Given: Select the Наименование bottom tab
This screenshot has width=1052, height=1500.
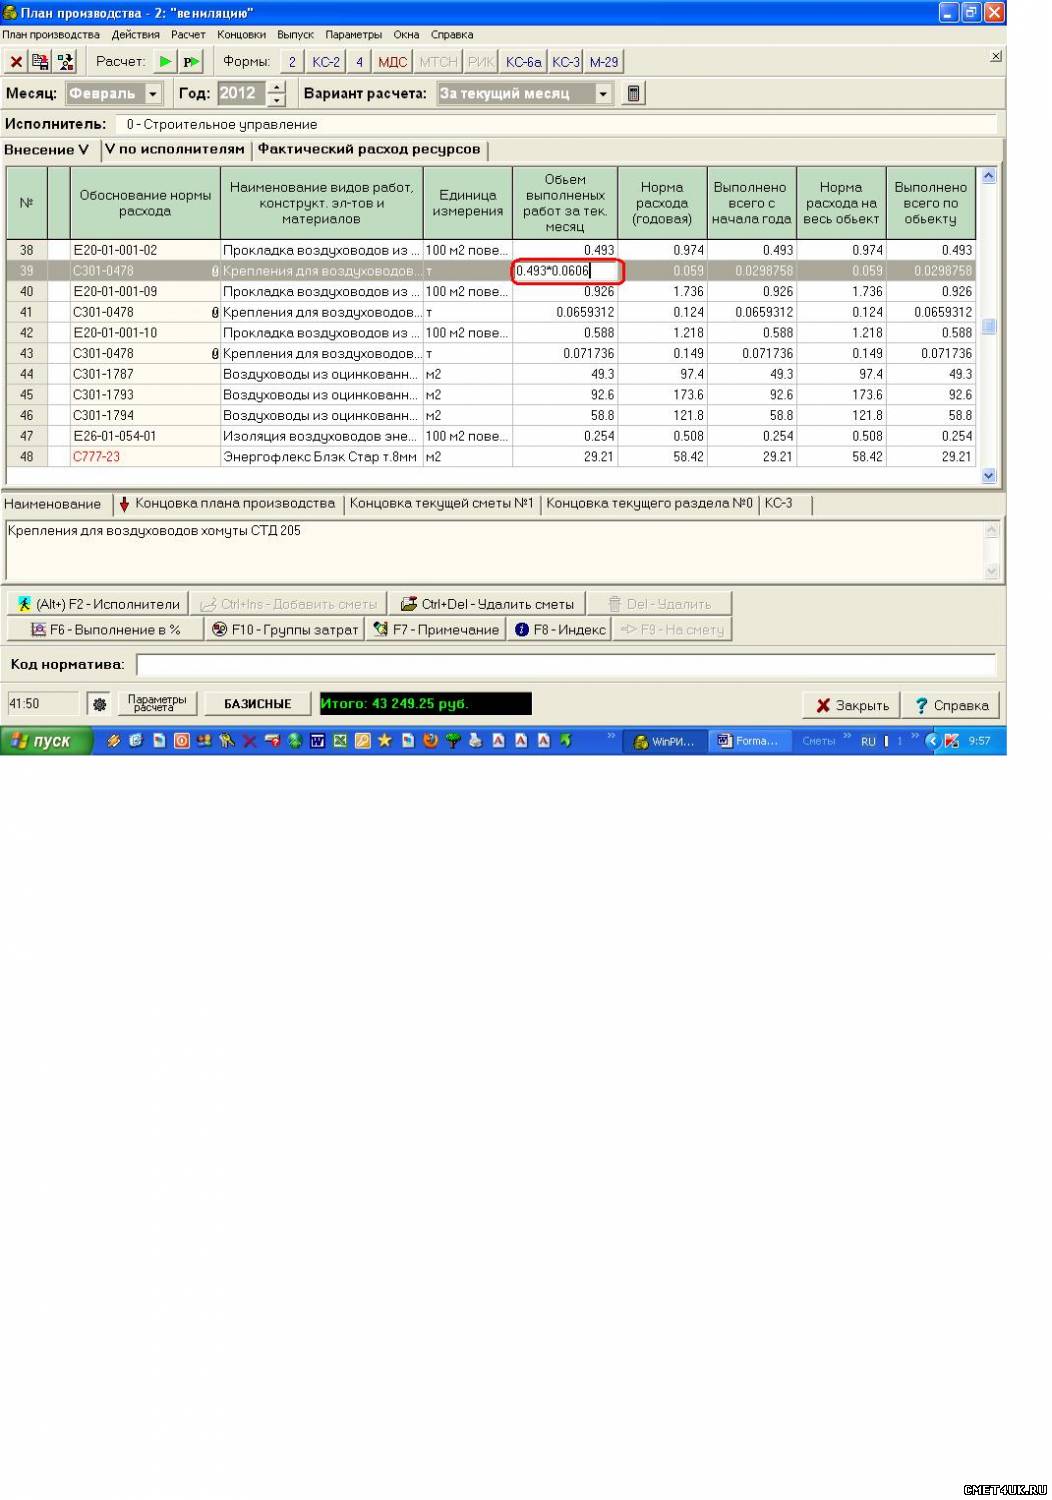Looking at the screenshot, I should (54, 504).
